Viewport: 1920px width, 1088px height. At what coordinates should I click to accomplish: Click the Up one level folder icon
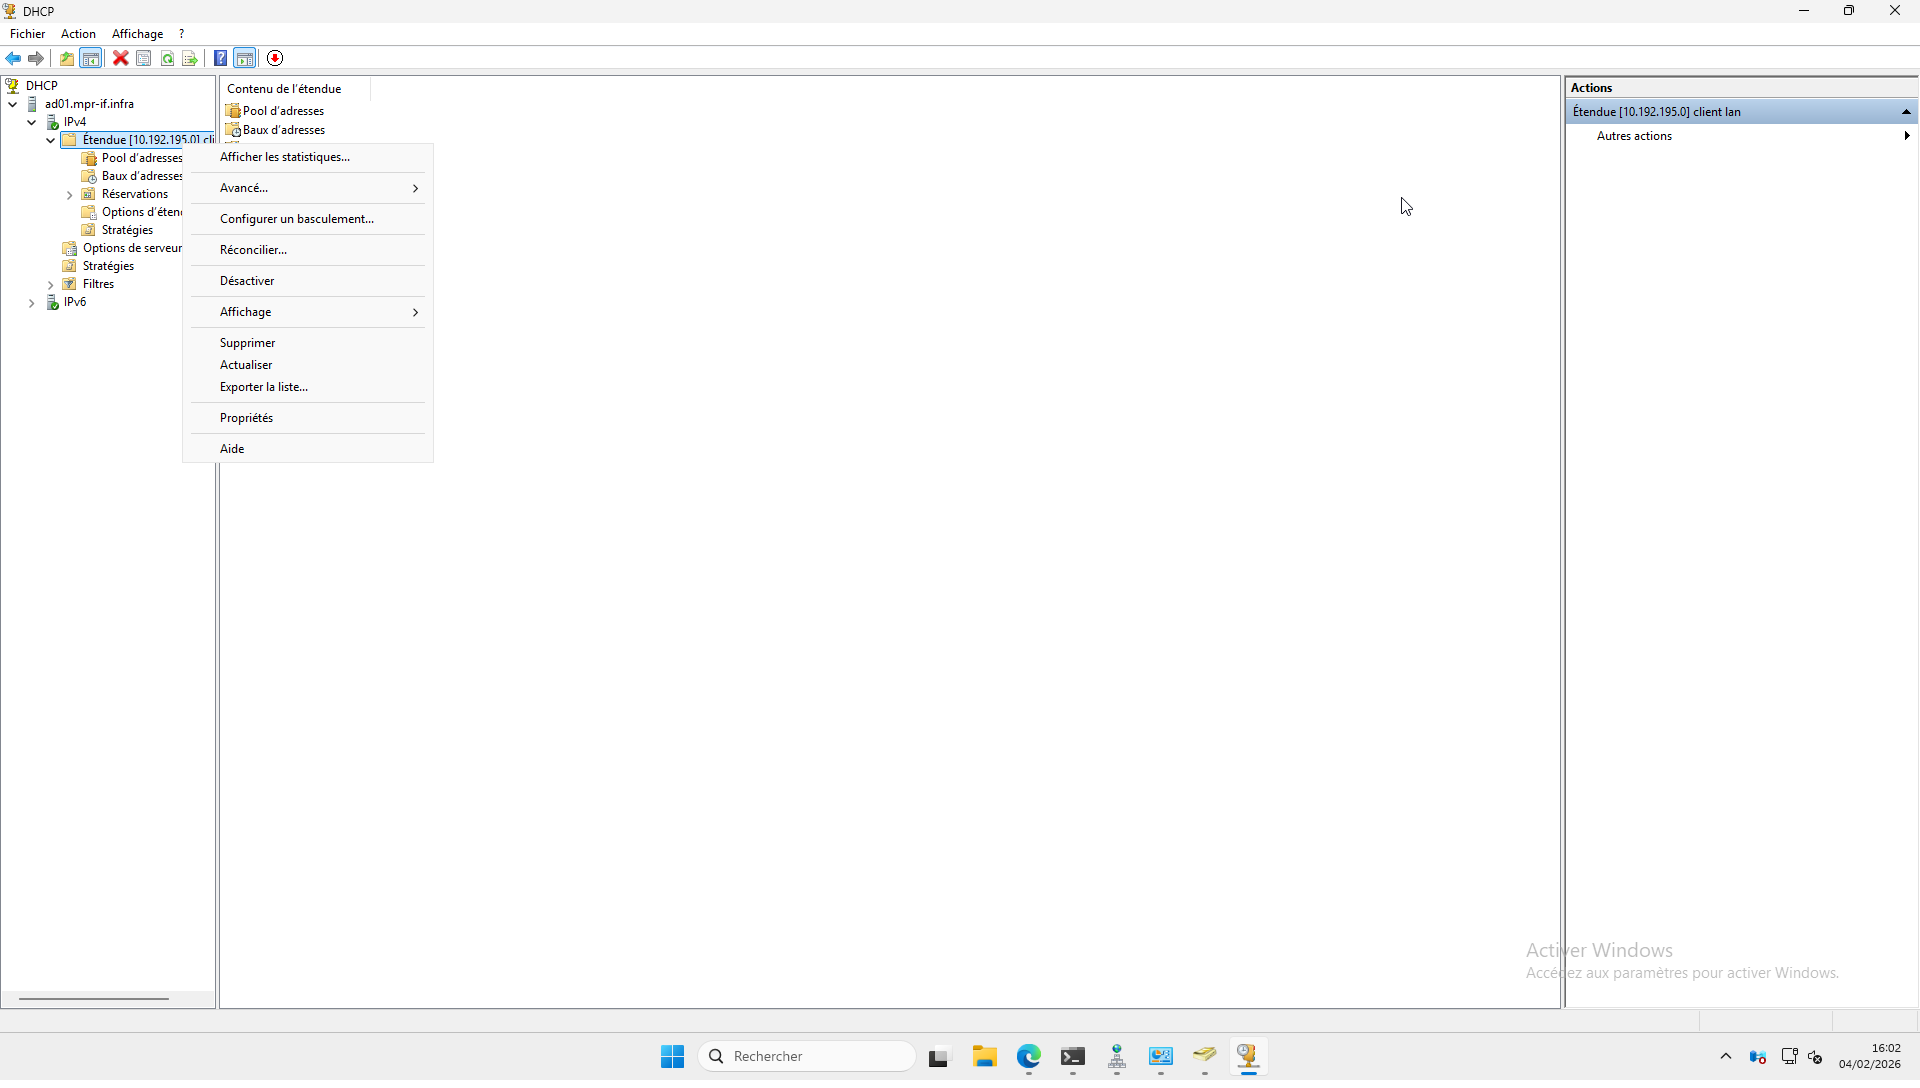(x=67, y=58)
